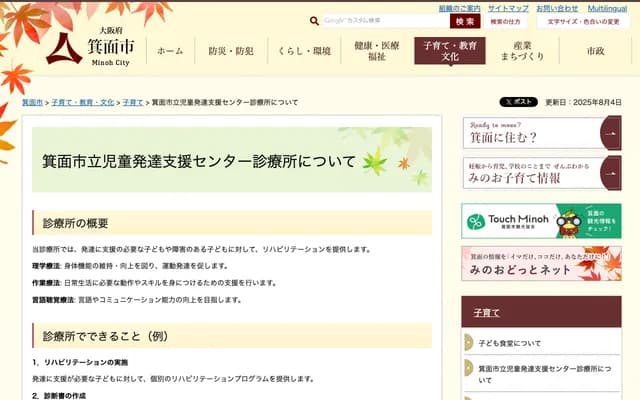
Task: Select the くらし・環境 menu item
Action: [304, 51]
